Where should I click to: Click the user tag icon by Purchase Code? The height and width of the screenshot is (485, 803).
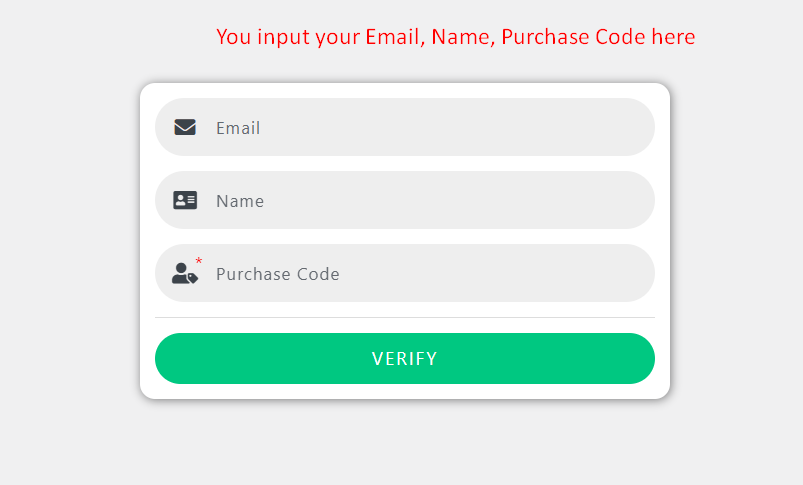[184, 274]
